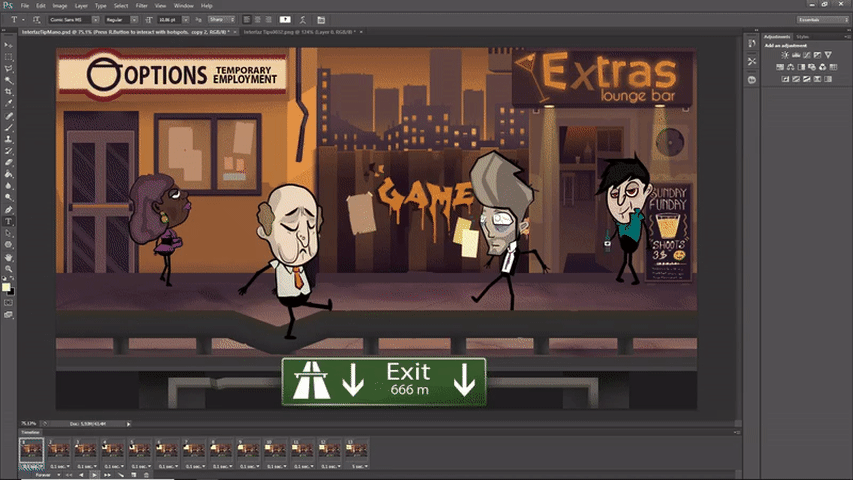Viewport: 853px width, 480px height.
Task: Toggle center text alignment
Action: coord(258,19)
